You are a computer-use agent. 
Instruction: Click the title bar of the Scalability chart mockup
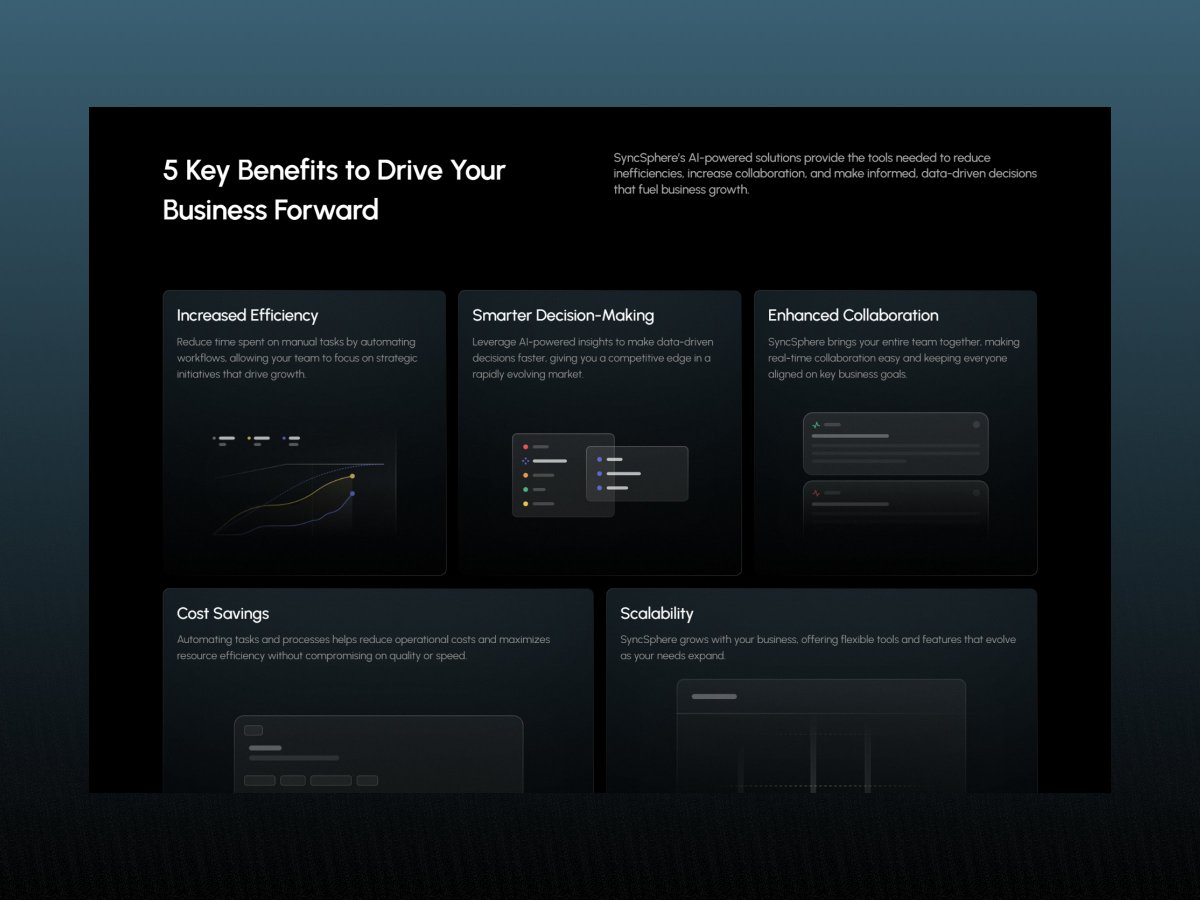(x=821, y=696)
